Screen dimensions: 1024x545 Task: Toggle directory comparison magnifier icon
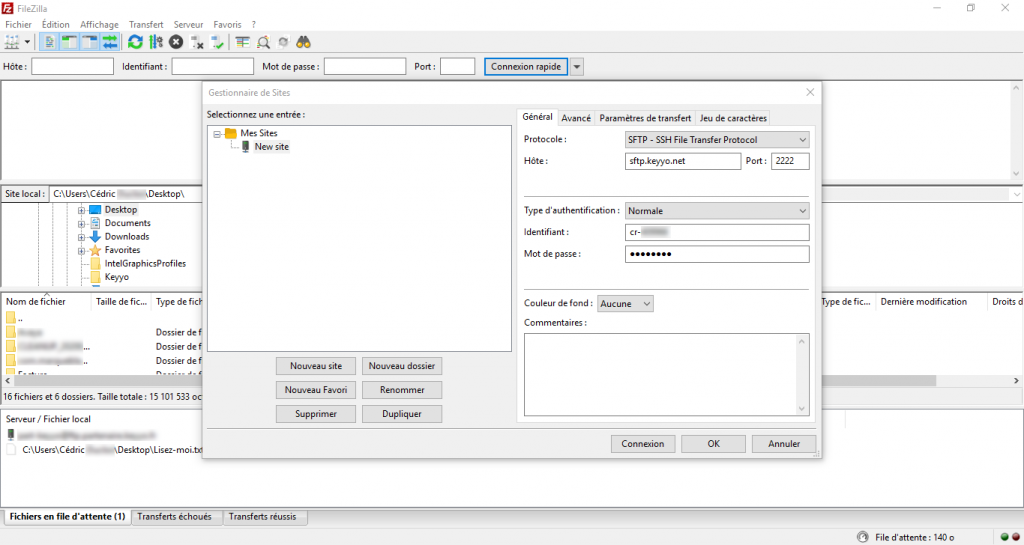pos(263,42)
